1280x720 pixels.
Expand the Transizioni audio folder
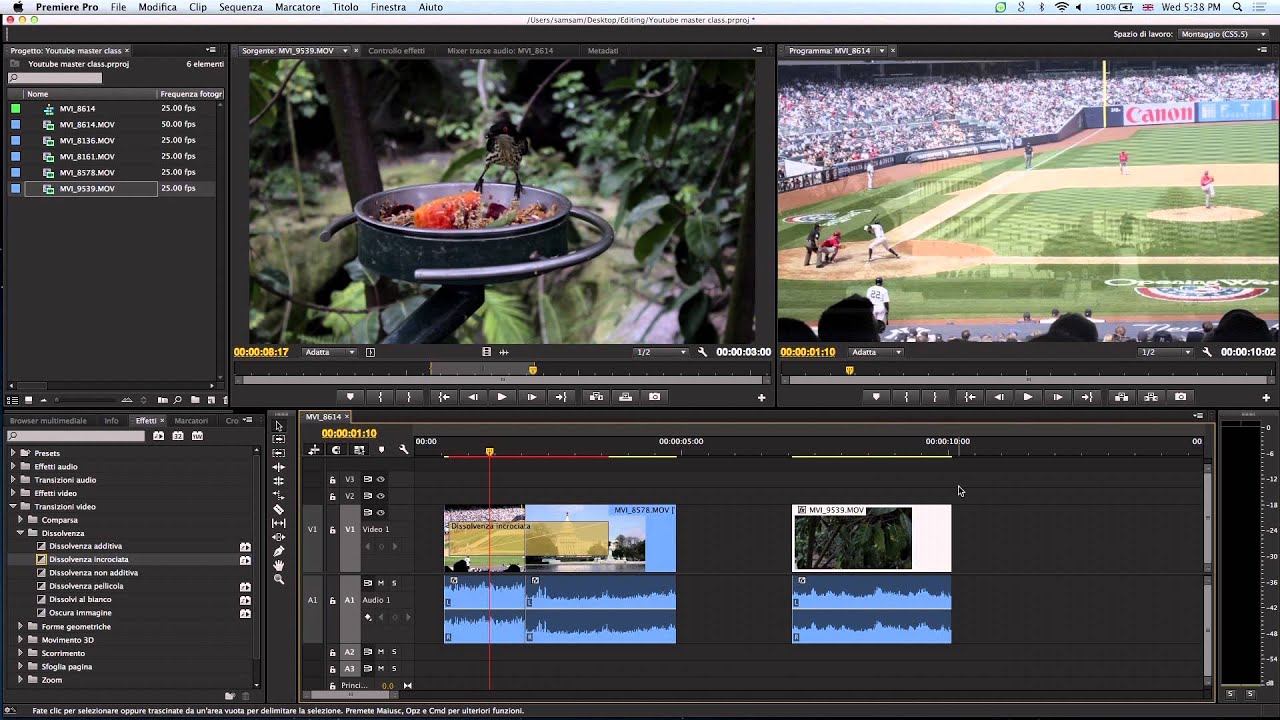[14, 480]
